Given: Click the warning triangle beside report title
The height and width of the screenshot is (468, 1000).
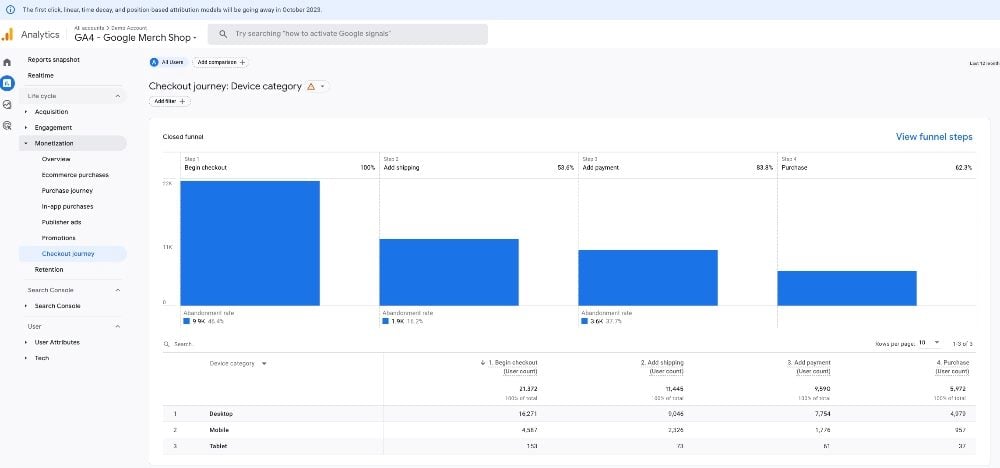Looking at the screenshot, I should pos(311,86).
